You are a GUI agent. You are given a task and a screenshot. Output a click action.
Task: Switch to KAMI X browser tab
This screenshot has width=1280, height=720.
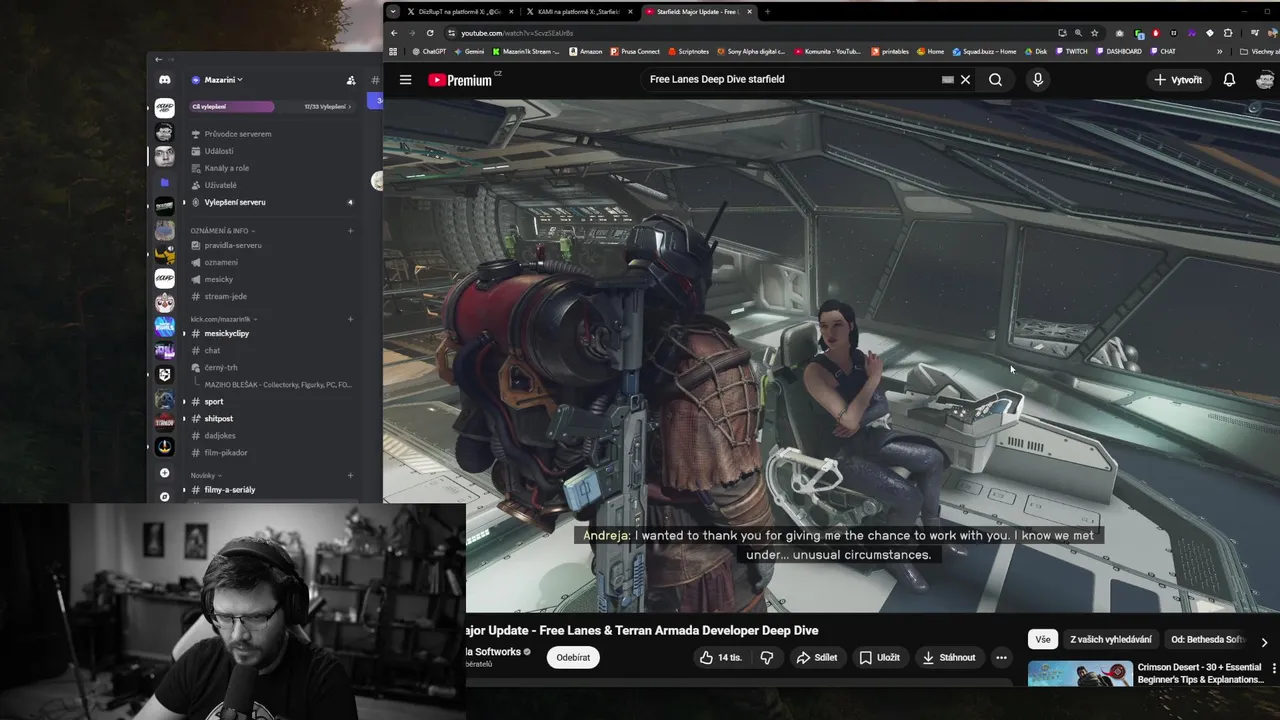point(579,12)
